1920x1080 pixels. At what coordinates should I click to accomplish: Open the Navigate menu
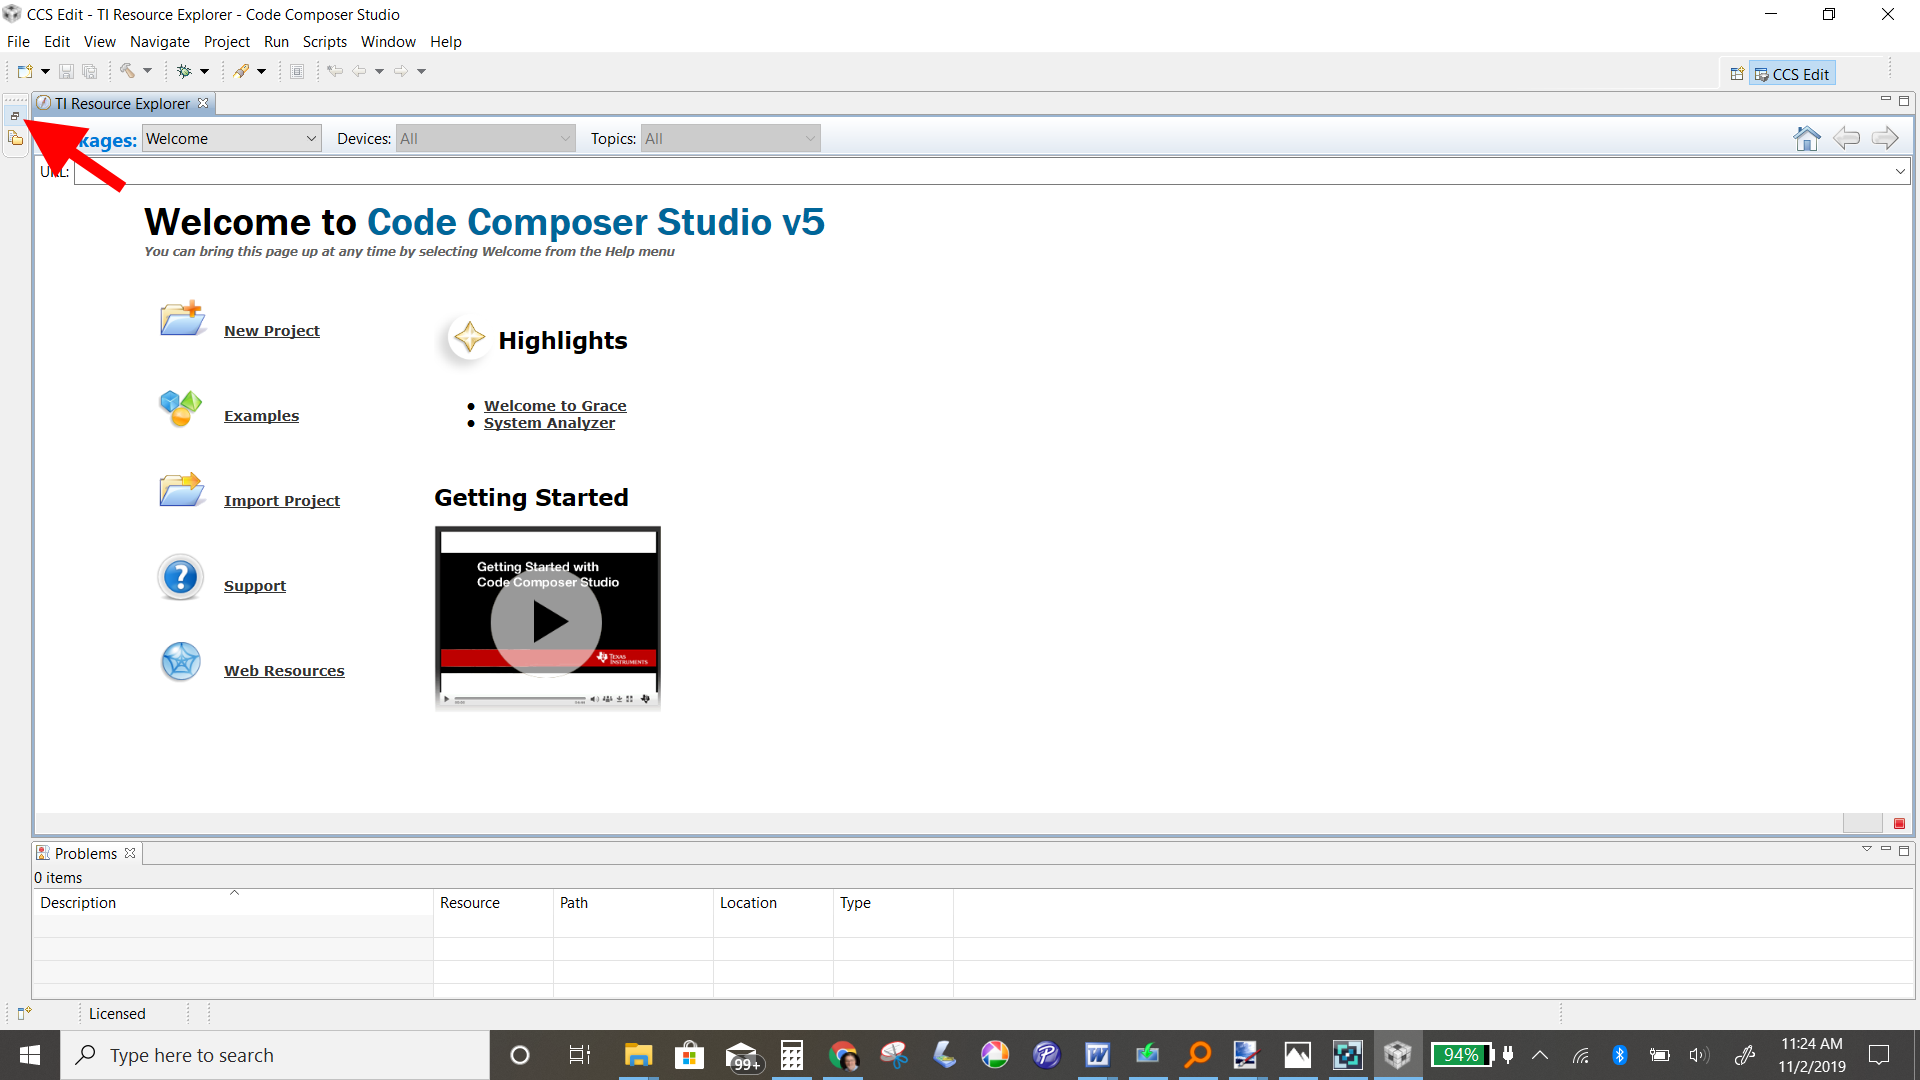click(160, 42)
